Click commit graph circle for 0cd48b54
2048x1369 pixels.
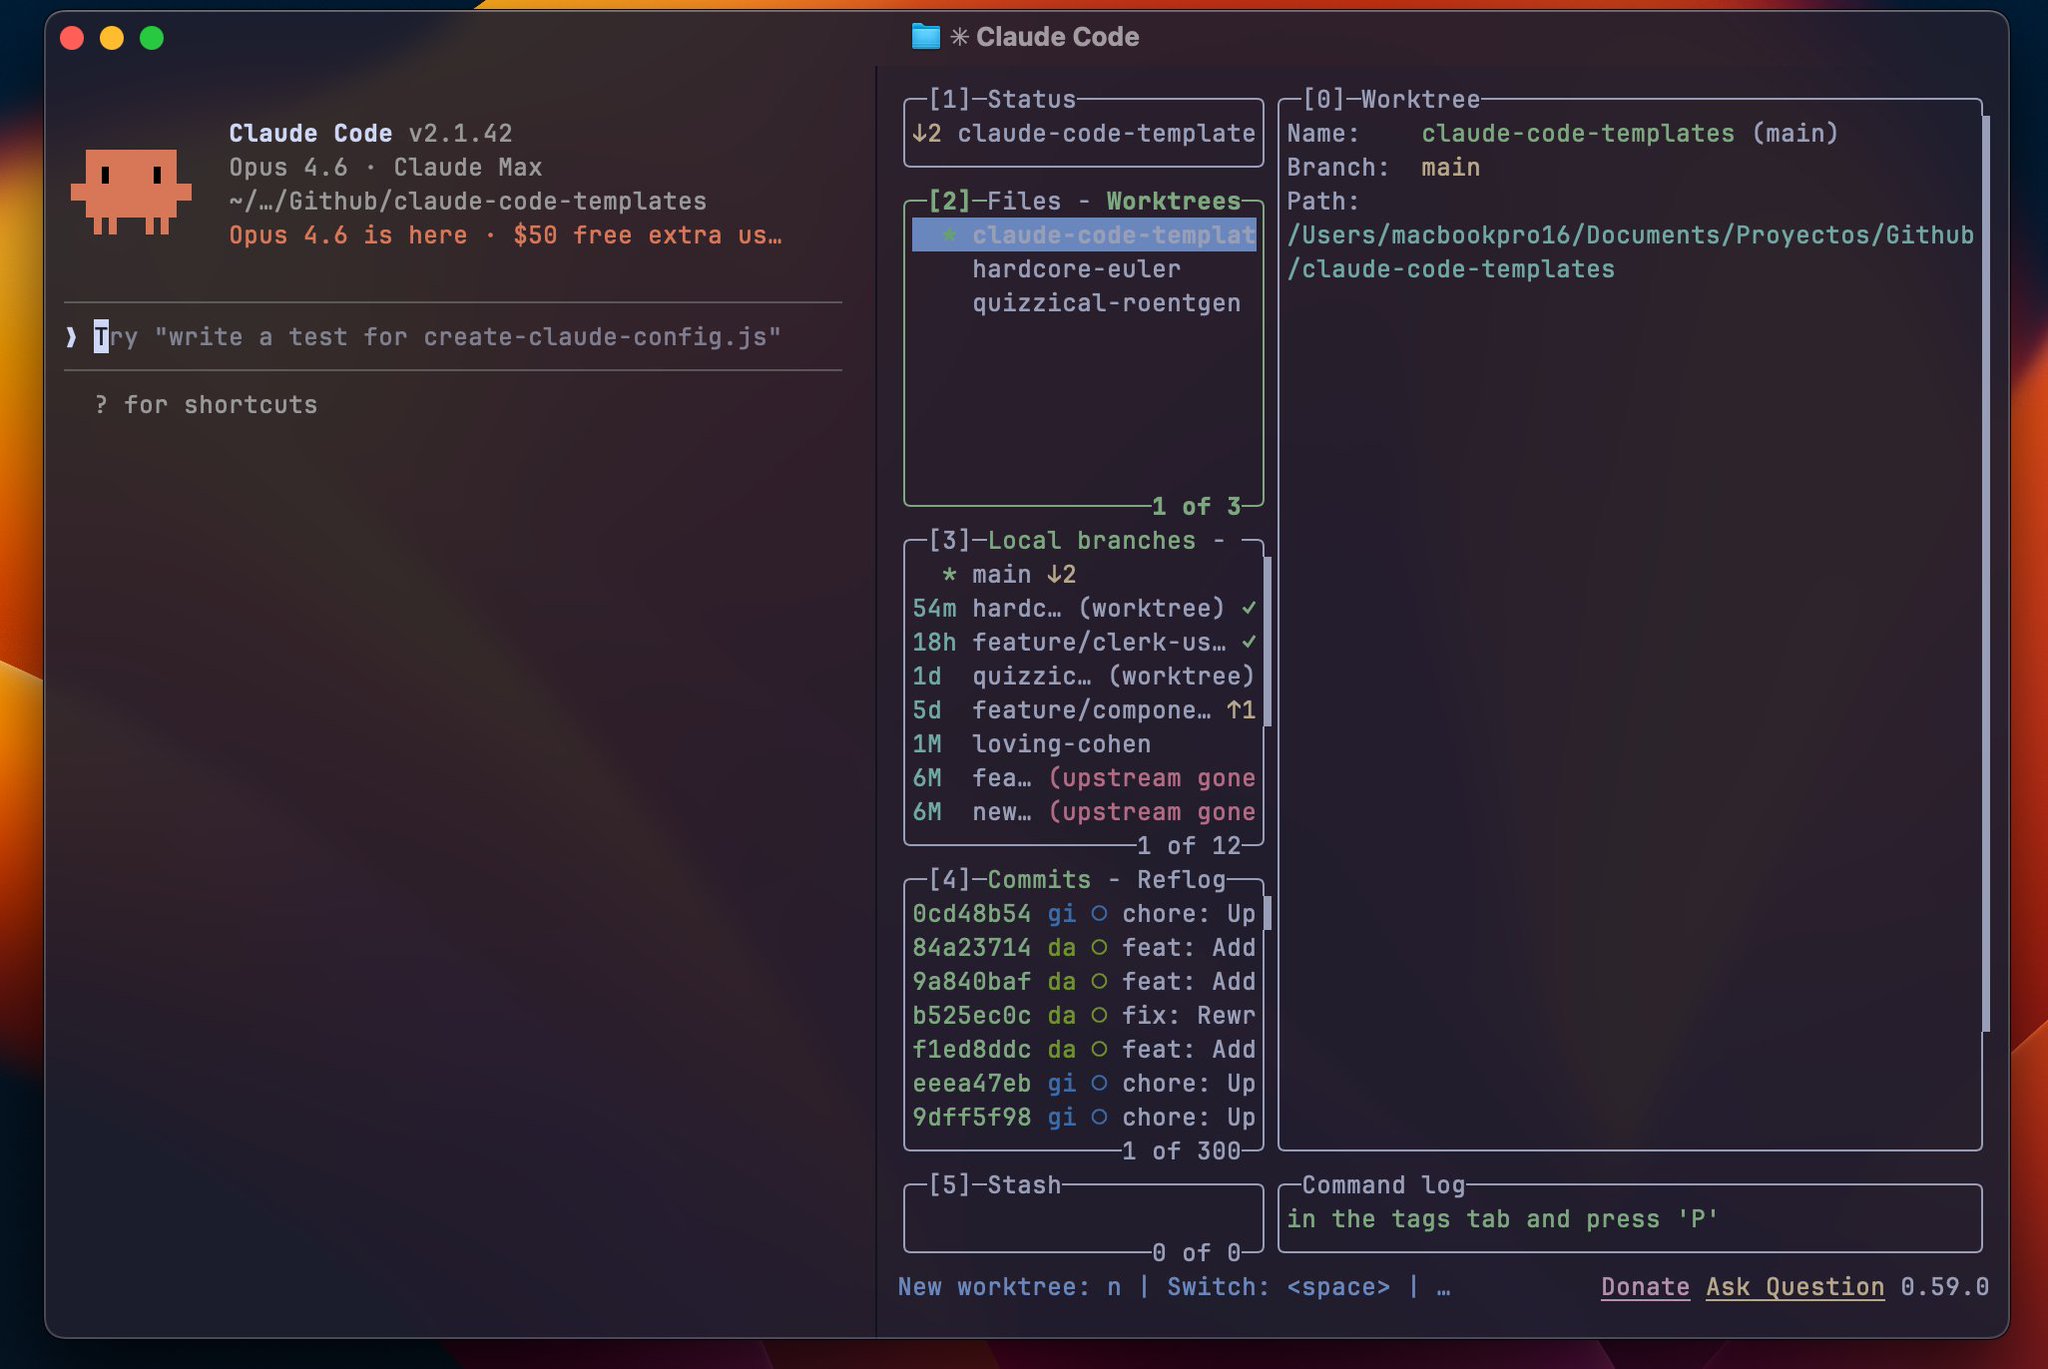click(x=1099, y=914)
